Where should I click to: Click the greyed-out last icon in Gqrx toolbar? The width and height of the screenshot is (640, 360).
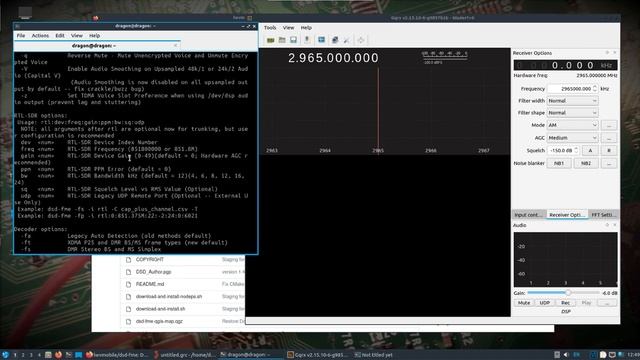tap(361, 40)
